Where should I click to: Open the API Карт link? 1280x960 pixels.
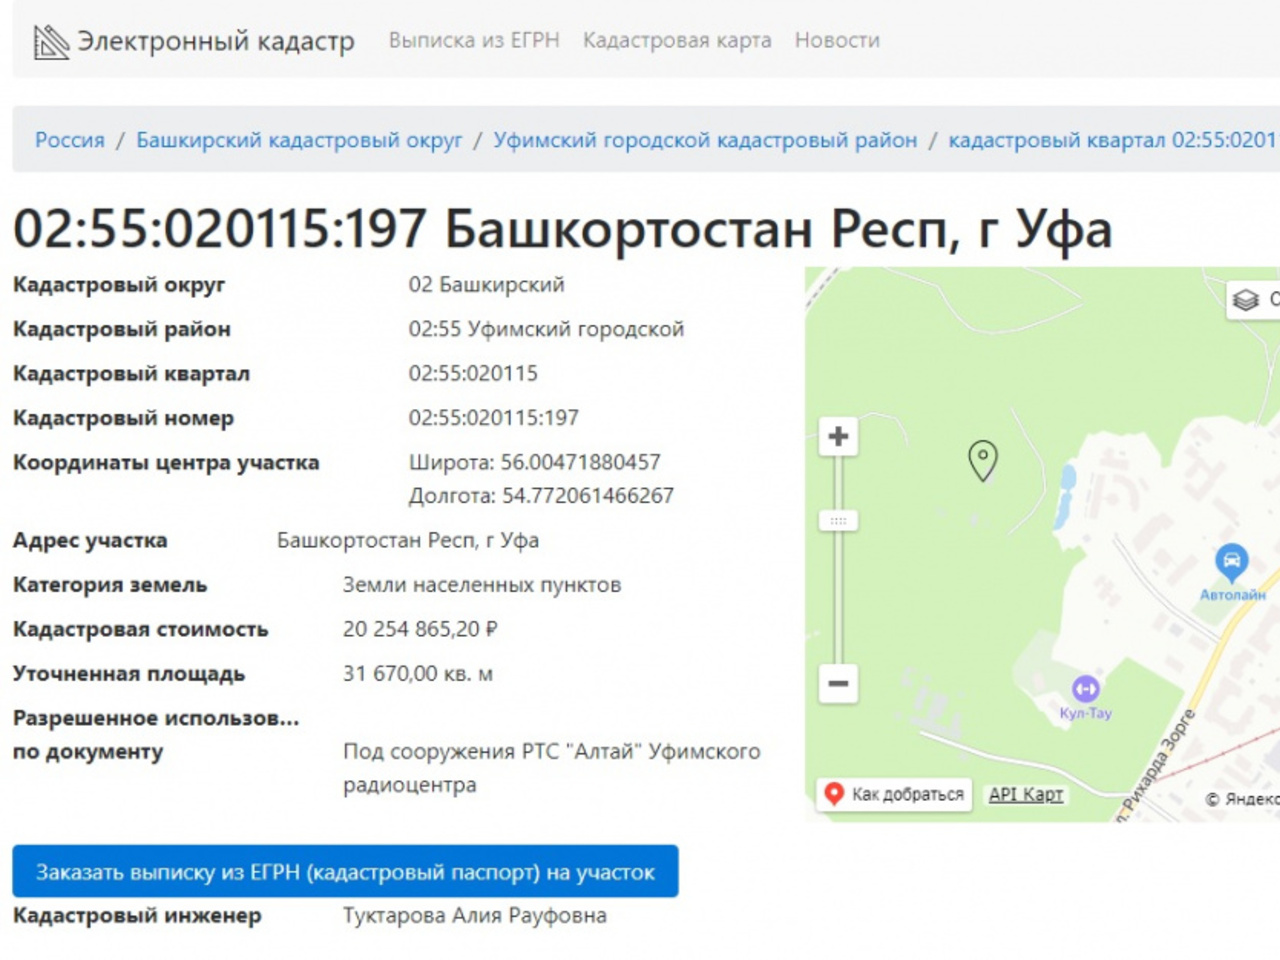click(1025, 794)
